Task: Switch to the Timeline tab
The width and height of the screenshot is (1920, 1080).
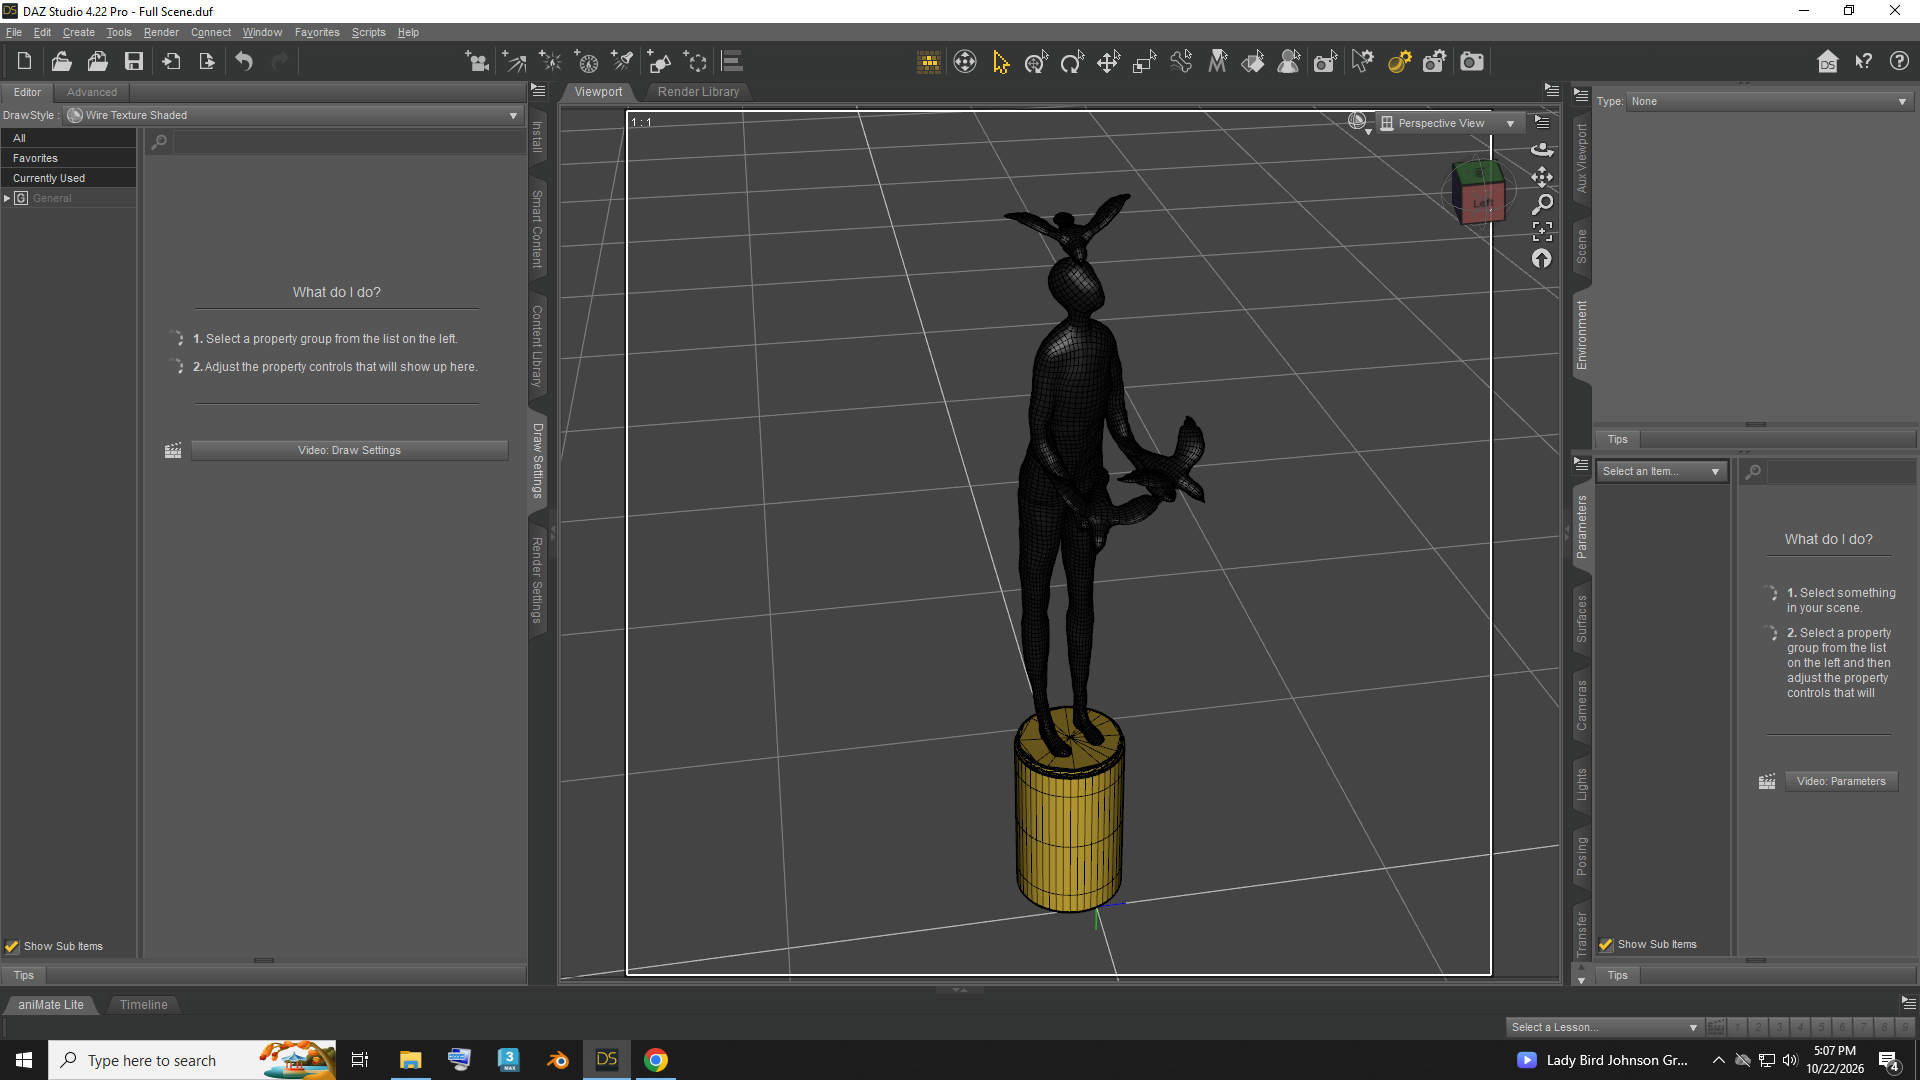Action: [x=144, y=1005]
